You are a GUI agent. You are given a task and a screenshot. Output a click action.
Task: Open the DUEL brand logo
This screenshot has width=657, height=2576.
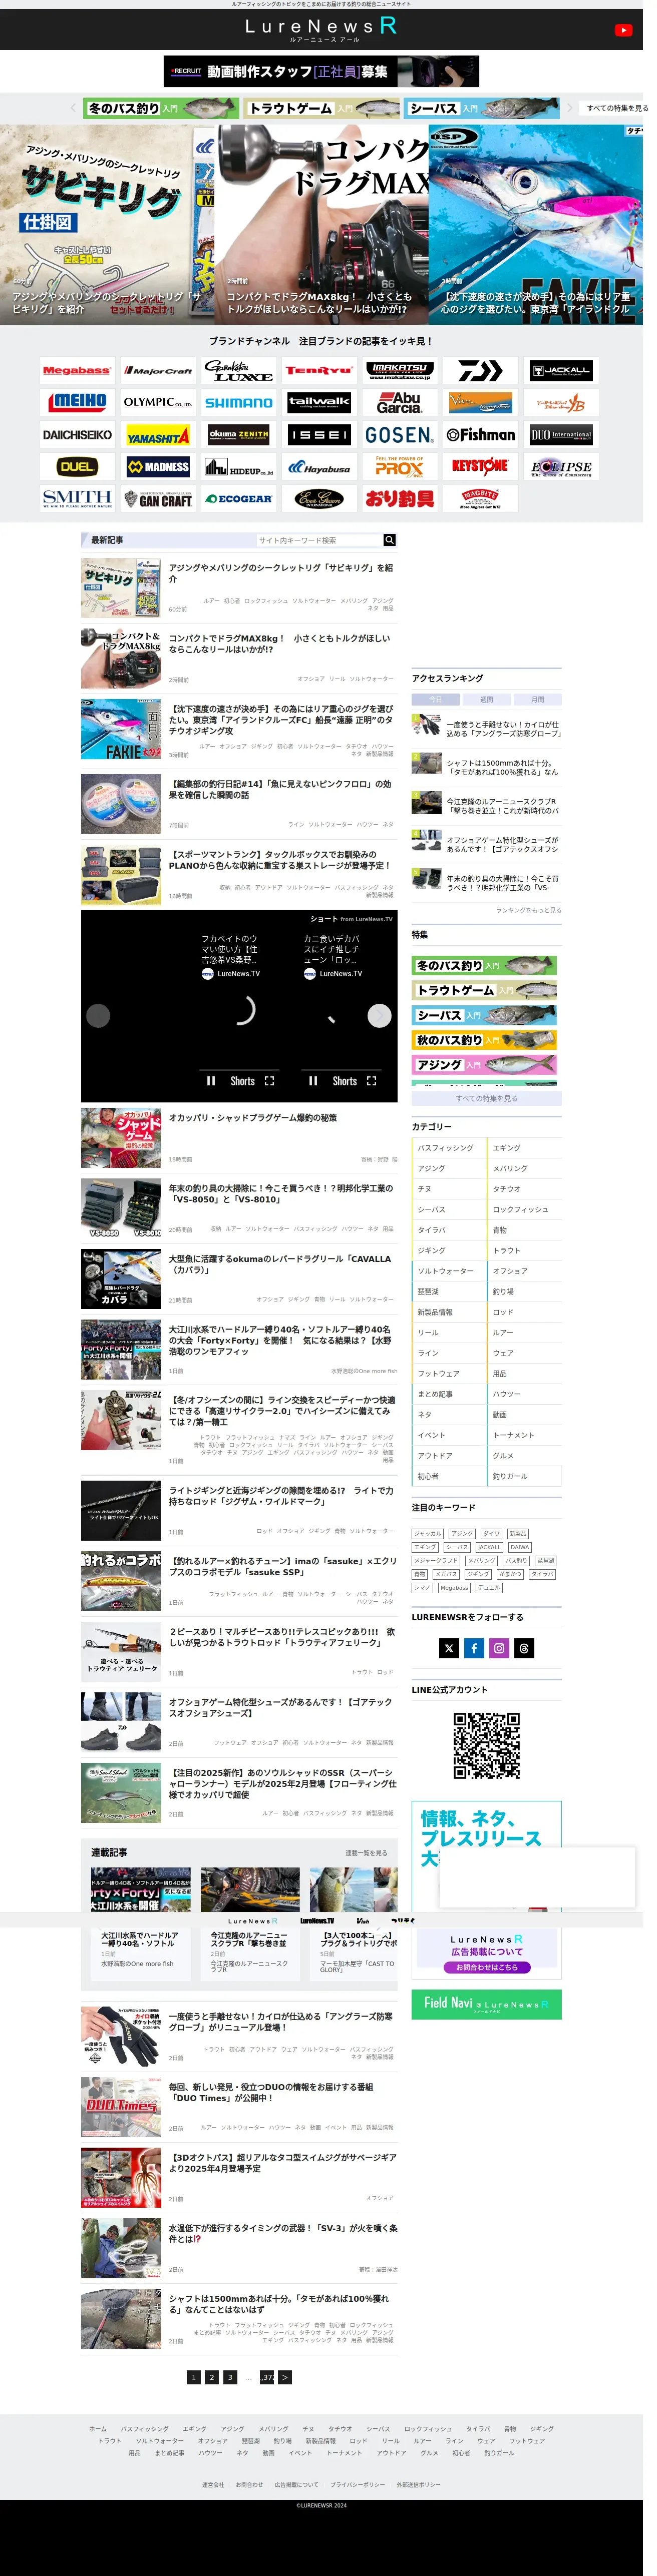pyautogui.click(x=76, y=466)
